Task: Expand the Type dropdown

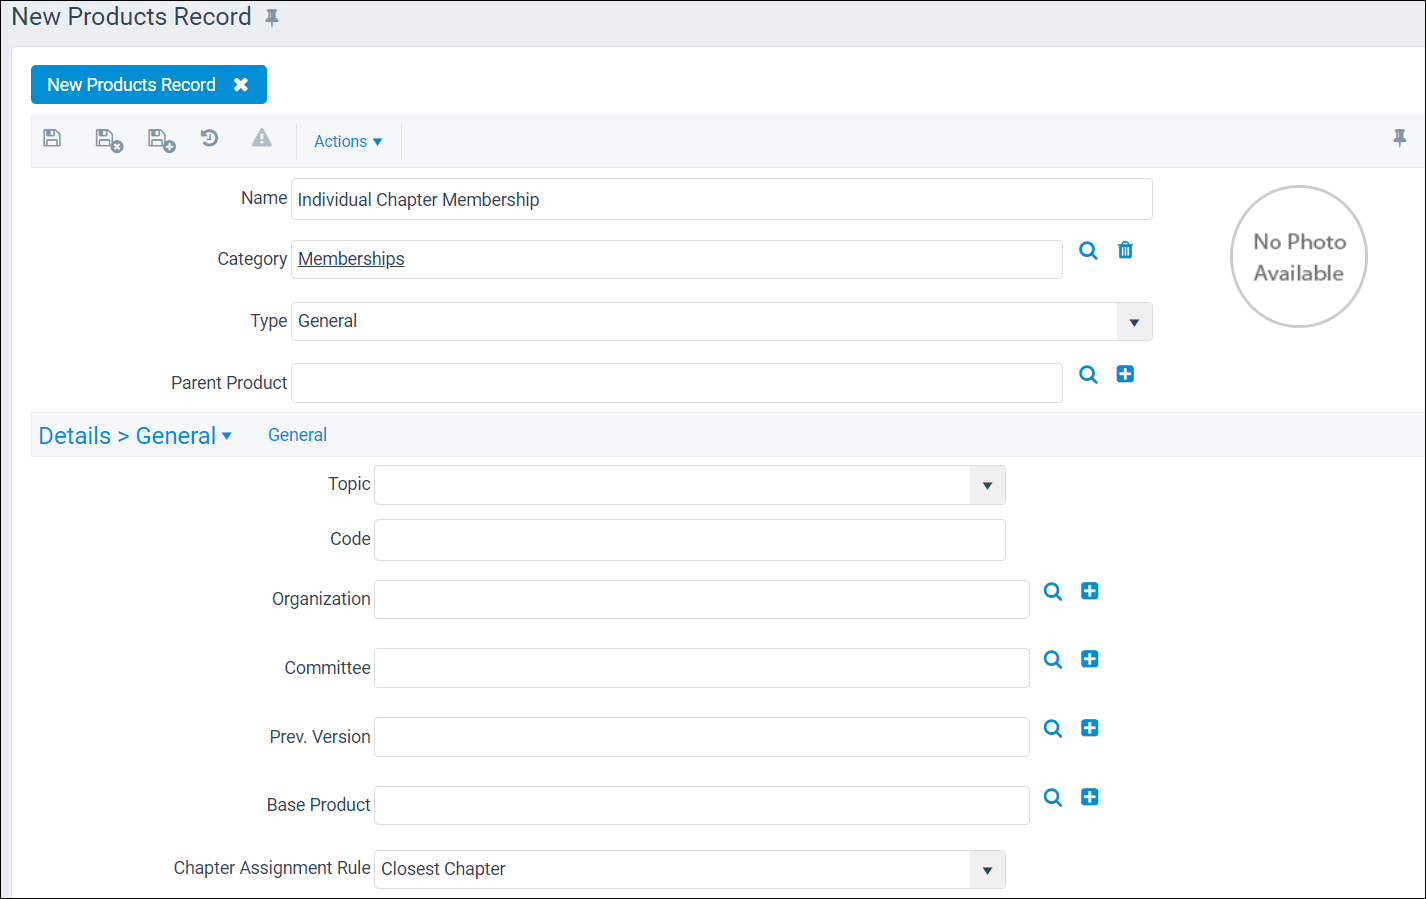Action: click(1134, 322)
